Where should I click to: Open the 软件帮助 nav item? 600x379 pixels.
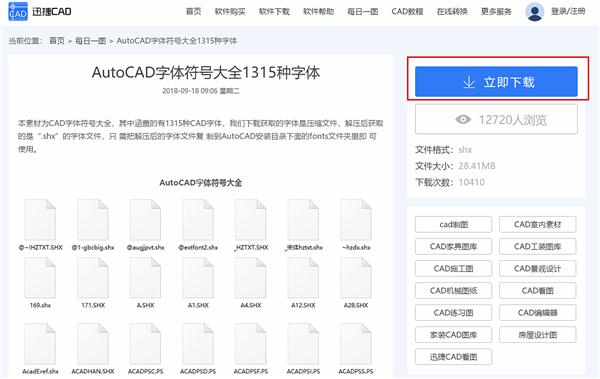coord(318,11)
